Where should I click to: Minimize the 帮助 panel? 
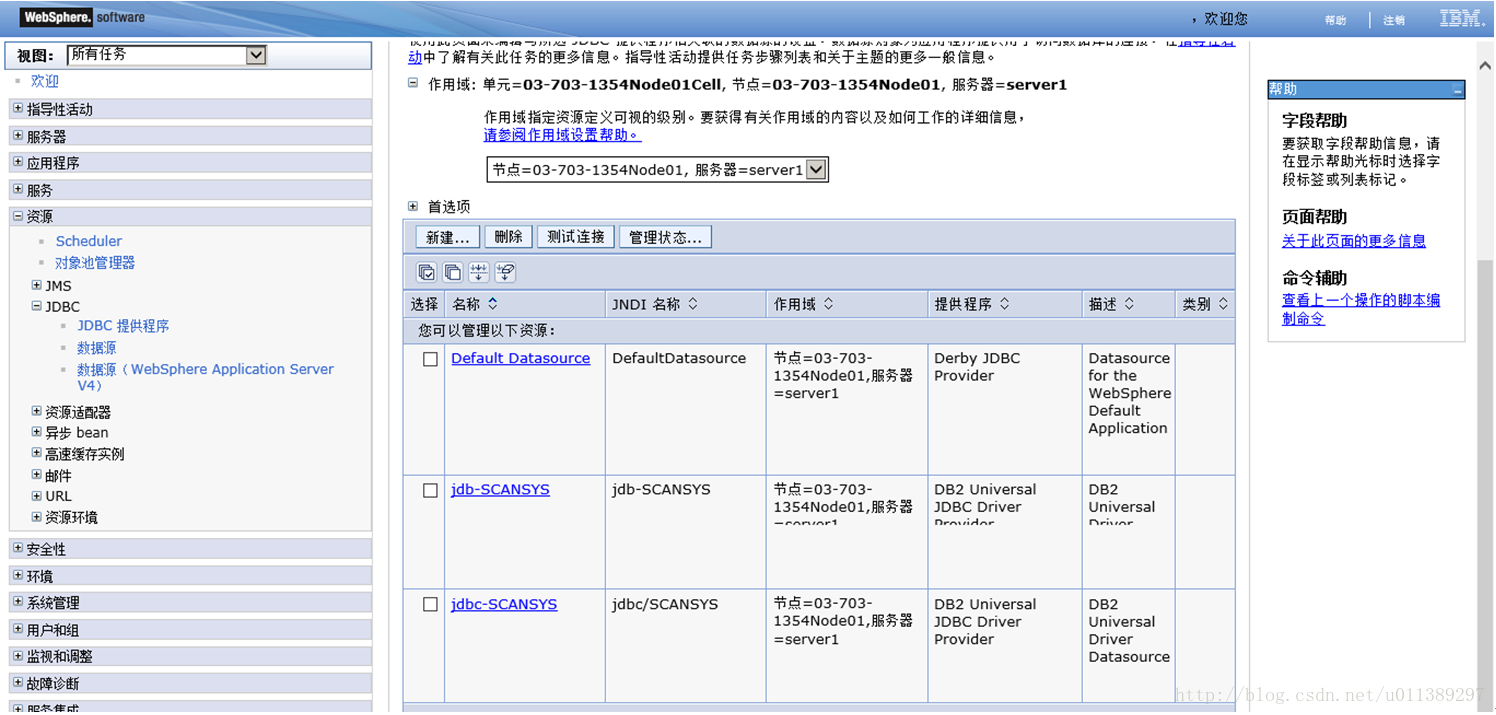[x=1458, y=90]
